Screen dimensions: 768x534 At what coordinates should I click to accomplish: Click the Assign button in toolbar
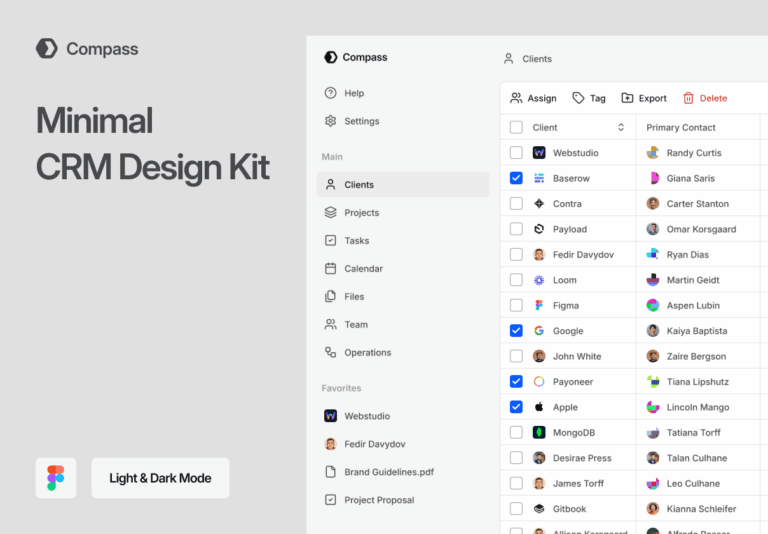tap(533, 98)
